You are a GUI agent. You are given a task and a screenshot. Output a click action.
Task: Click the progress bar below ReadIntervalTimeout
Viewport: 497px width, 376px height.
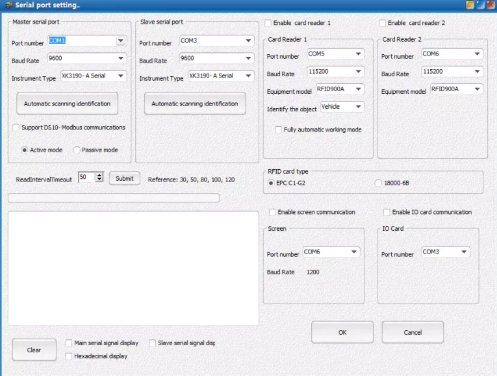pyautogui.click(x=114, y=198)
